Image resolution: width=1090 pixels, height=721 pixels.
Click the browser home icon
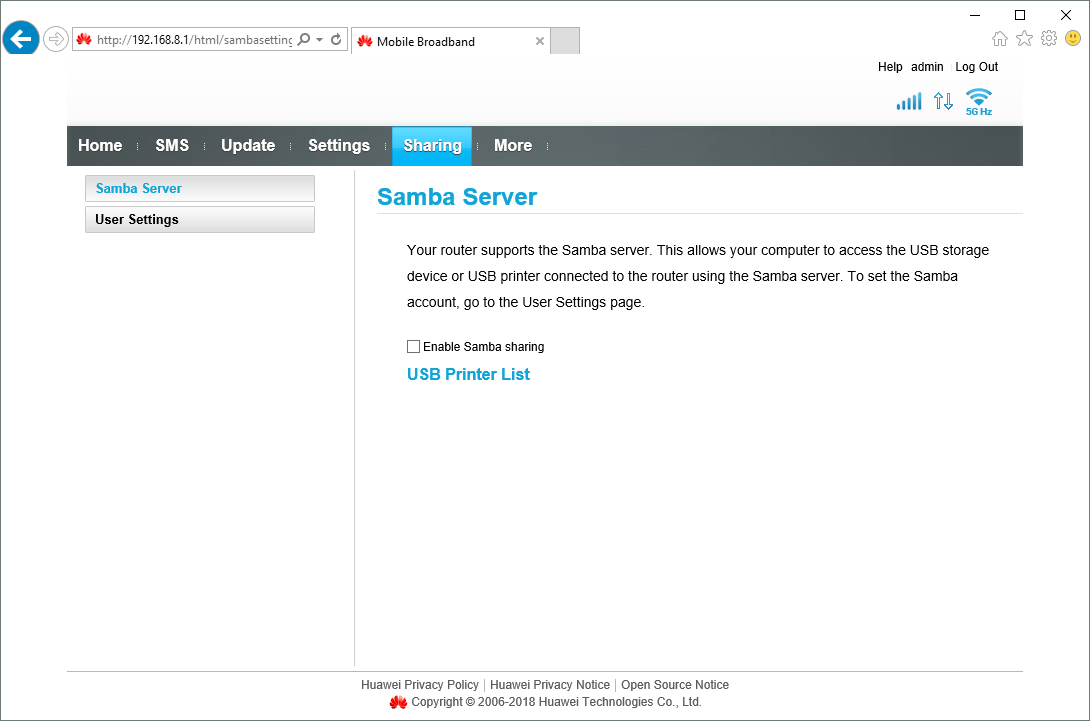tap(1000, 37)
